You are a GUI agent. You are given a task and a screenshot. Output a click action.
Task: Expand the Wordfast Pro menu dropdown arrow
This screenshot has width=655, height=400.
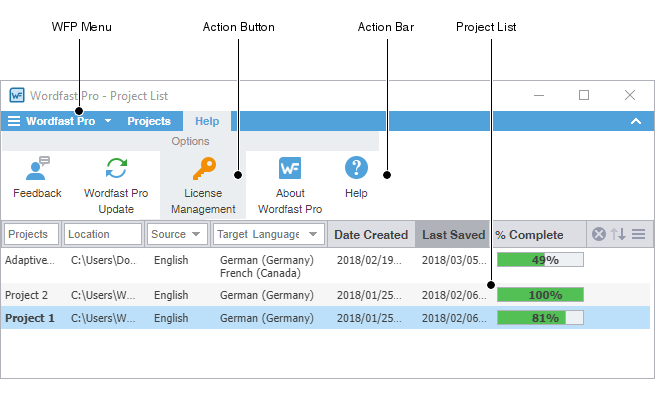point(108,121)
